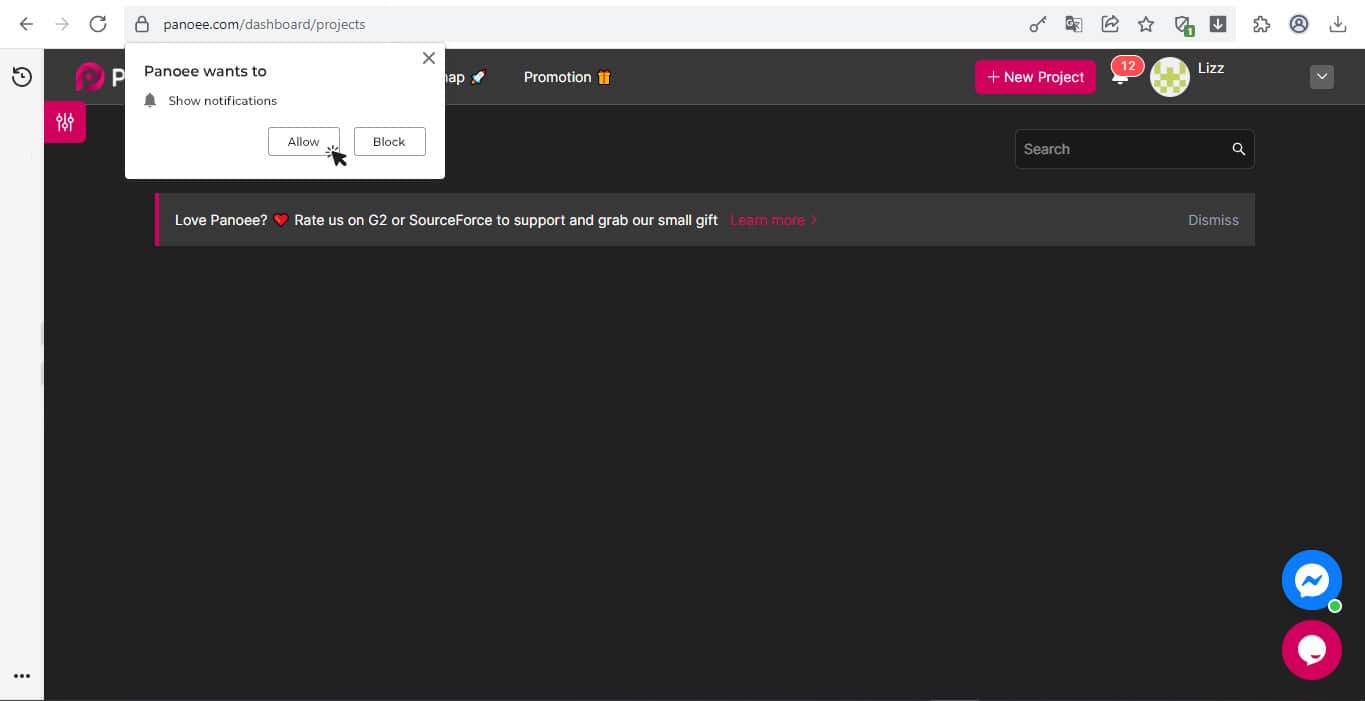Click the magnifier icon in the search box
The width and height of the screenshot is (1365, 701).
pyautogui.click(x=1238, y=149)
